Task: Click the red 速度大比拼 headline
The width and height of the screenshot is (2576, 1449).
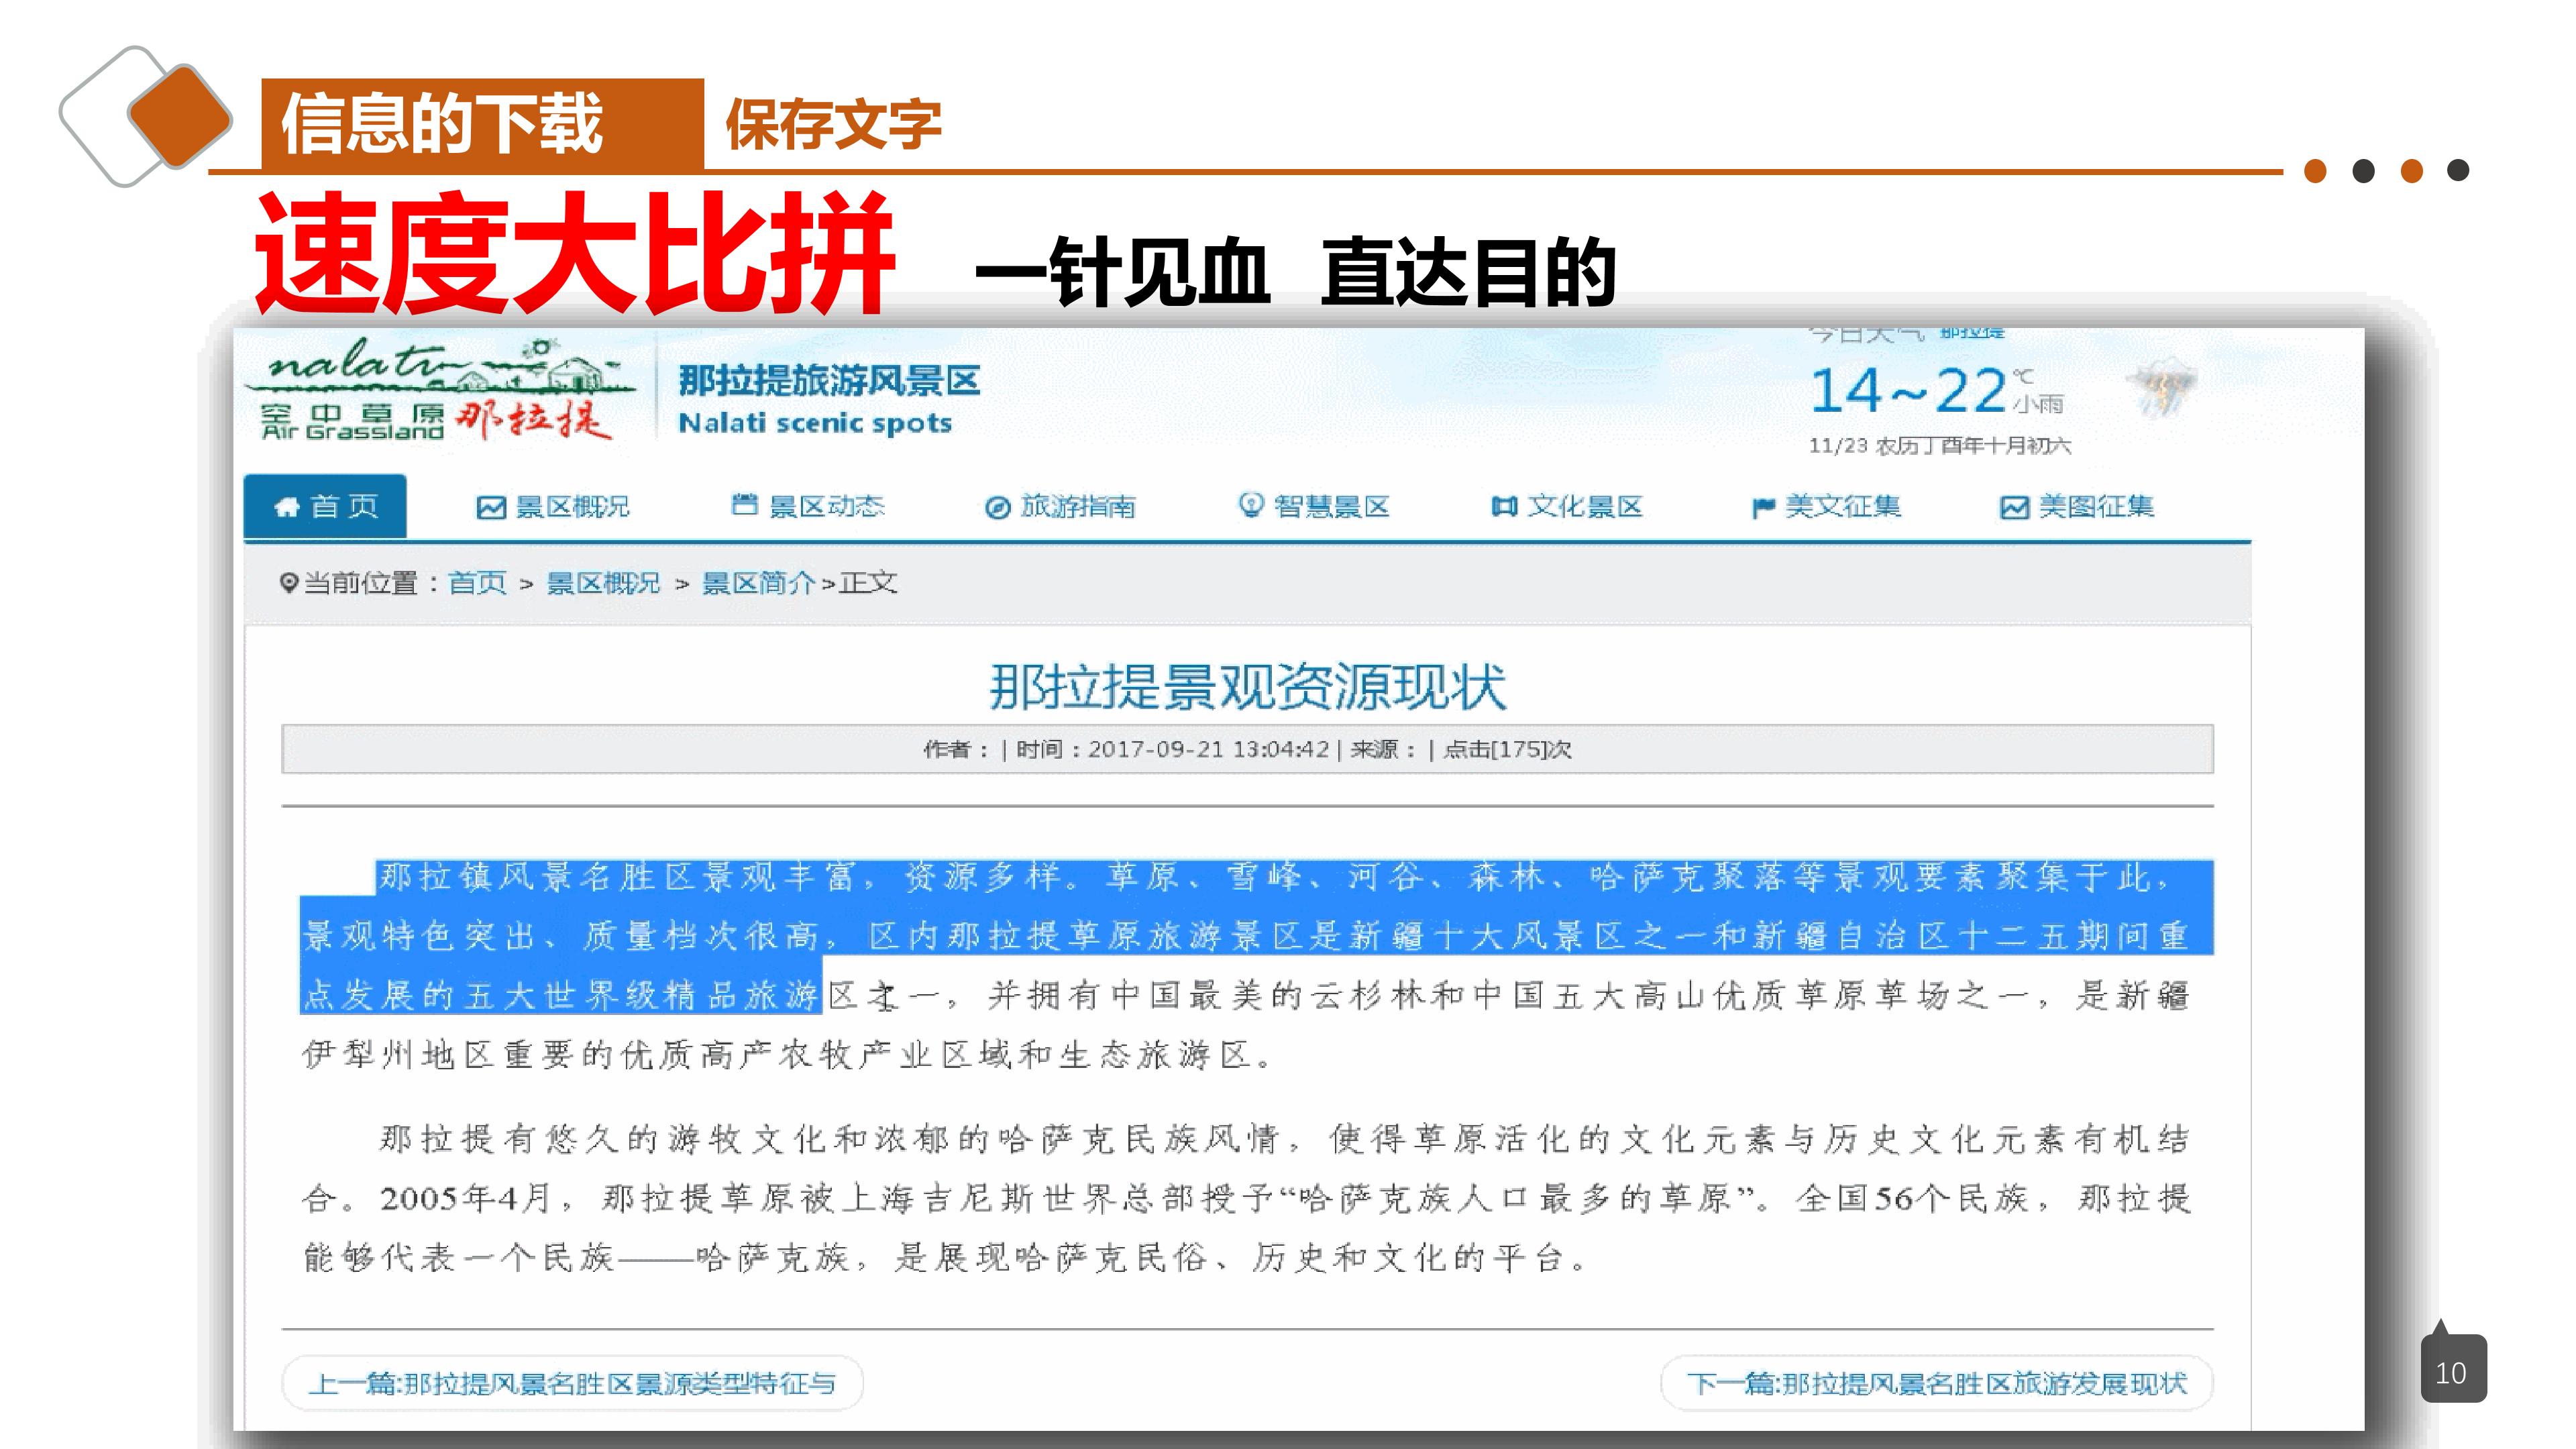Action: coord(574,254)
